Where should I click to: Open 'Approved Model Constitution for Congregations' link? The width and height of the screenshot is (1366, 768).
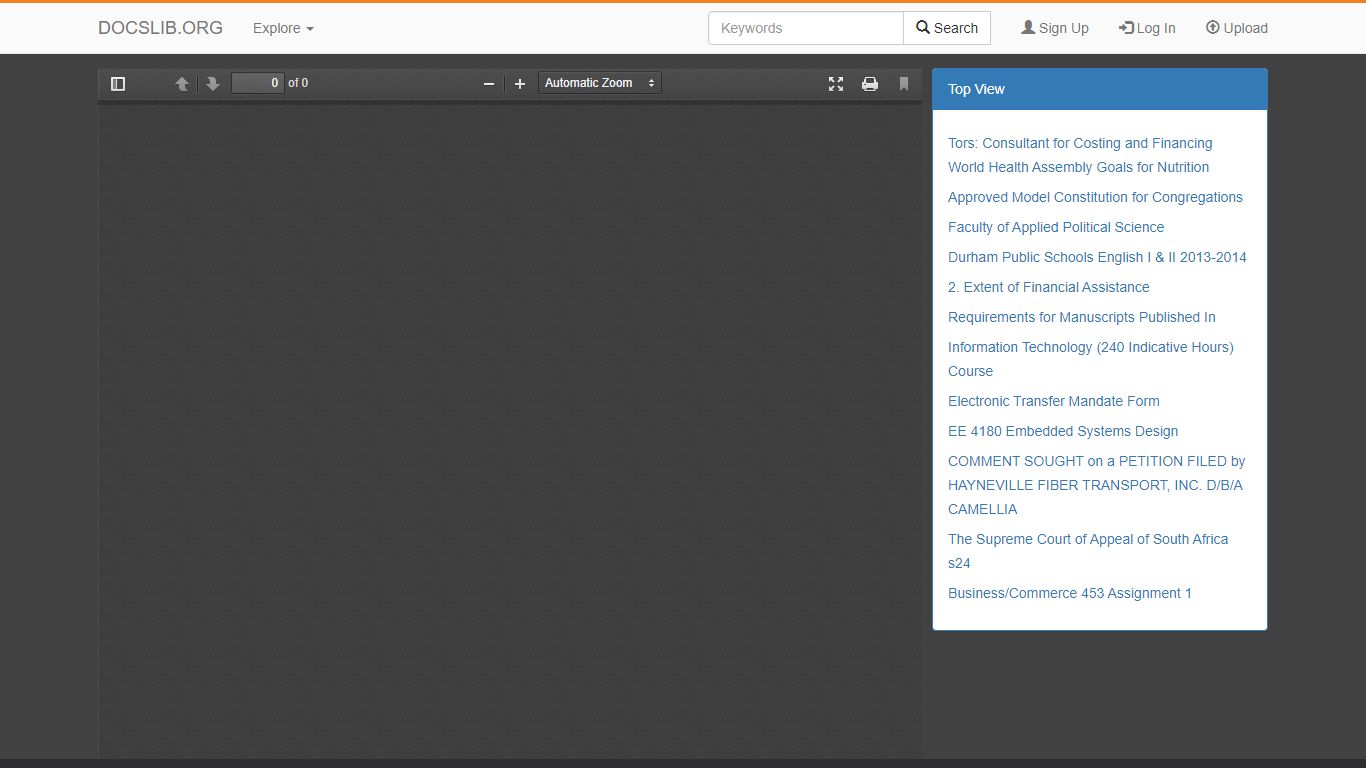pyautogui.click(x=1095, y=197)
